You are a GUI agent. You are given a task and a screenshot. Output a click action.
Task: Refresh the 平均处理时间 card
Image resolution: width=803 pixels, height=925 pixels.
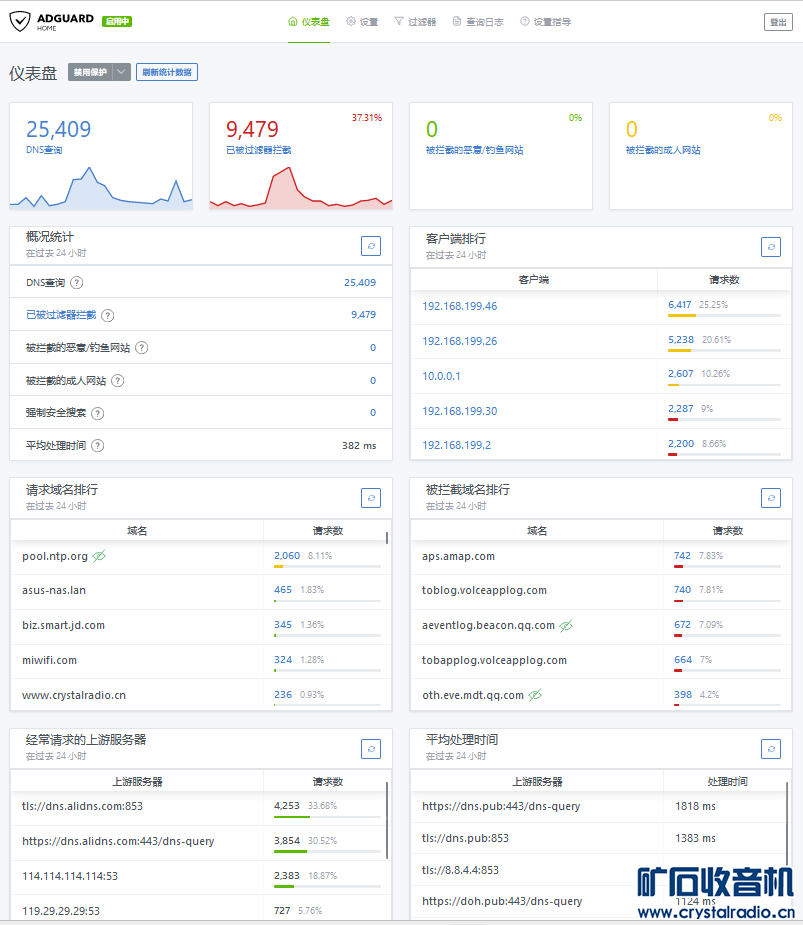click(771, 749)
